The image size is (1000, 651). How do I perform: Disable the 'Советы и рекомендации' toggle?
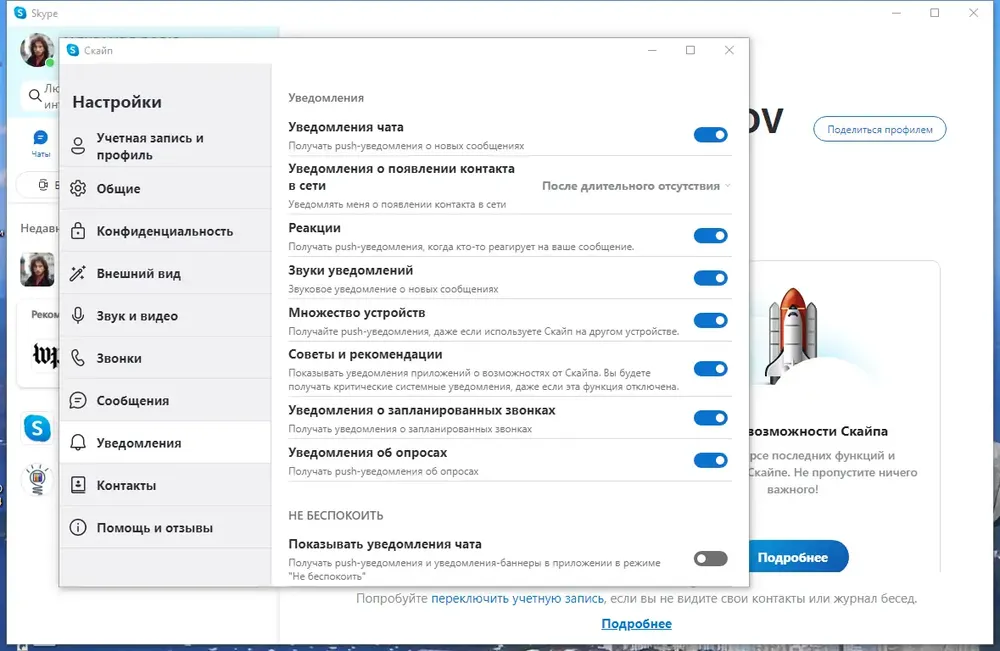pos(710,369)
